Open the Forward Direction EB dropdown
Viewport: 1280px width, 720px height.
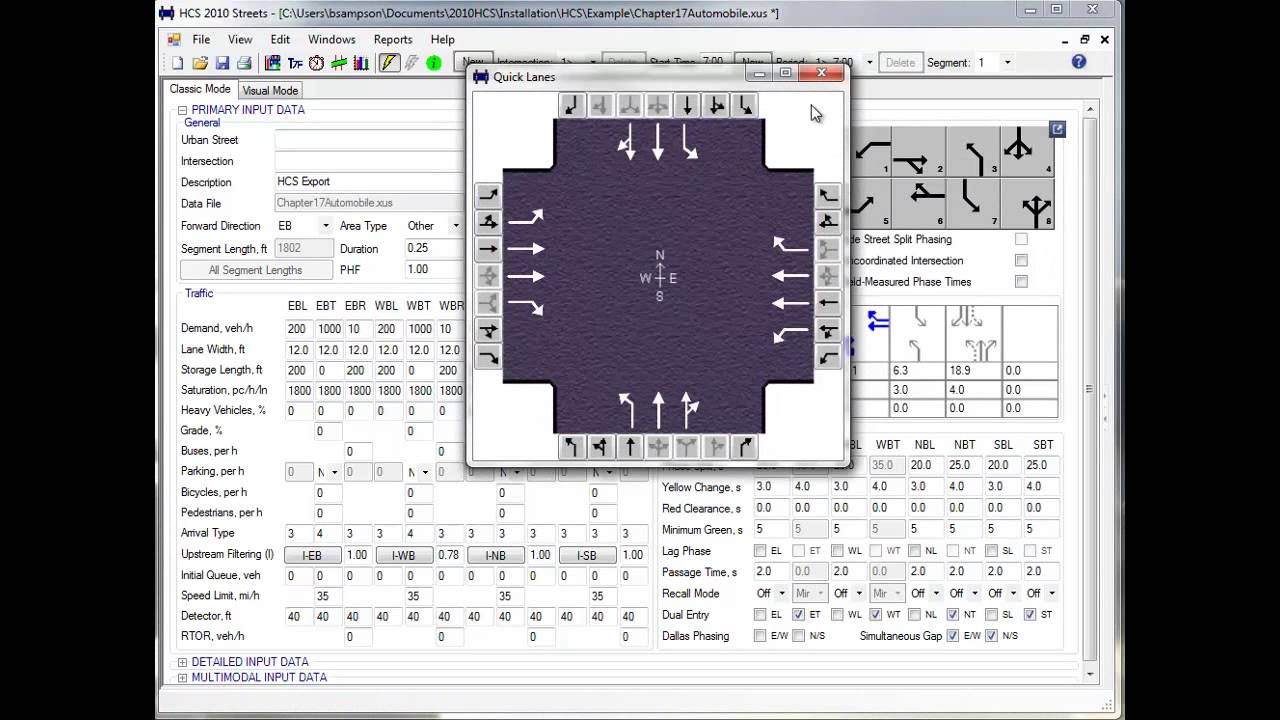[x=325, y=226]
